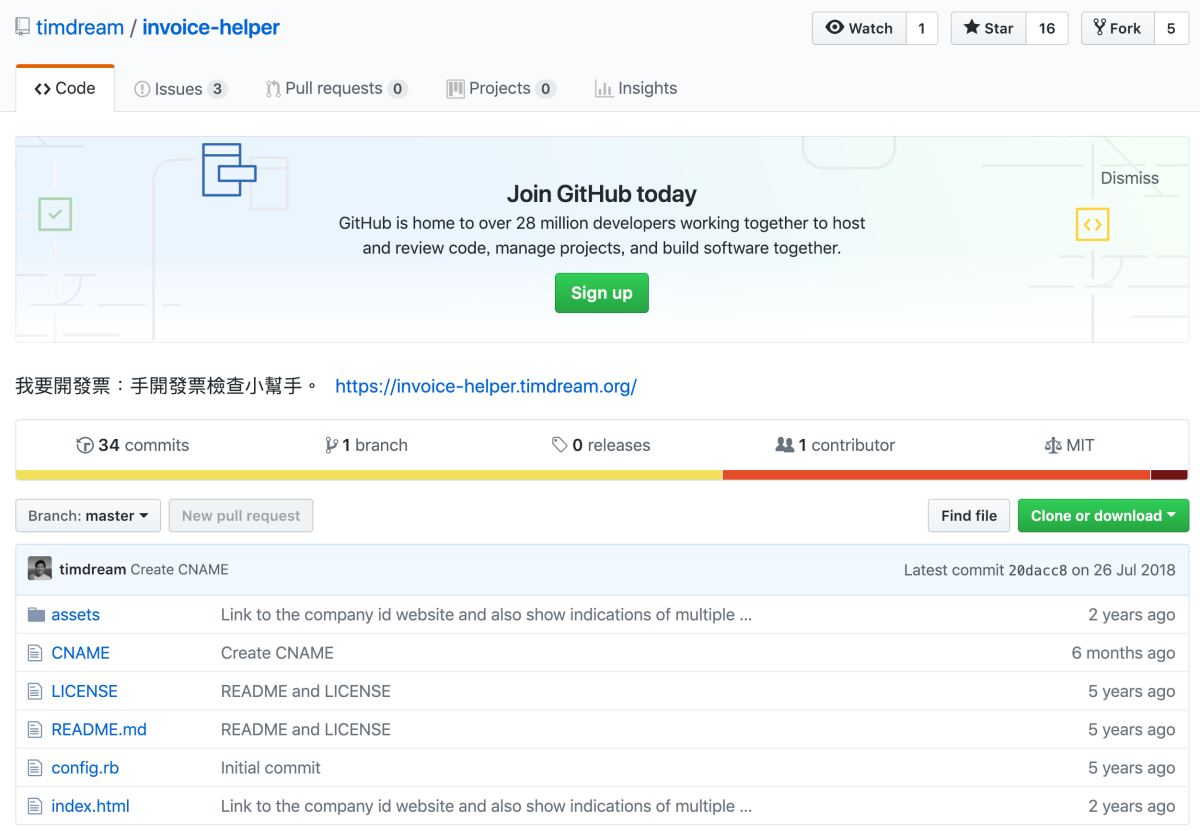Viewport: 1200px width, 831px height.
Task: Dismiss the Join GitHub banner
Action: tap(1130, 178)
